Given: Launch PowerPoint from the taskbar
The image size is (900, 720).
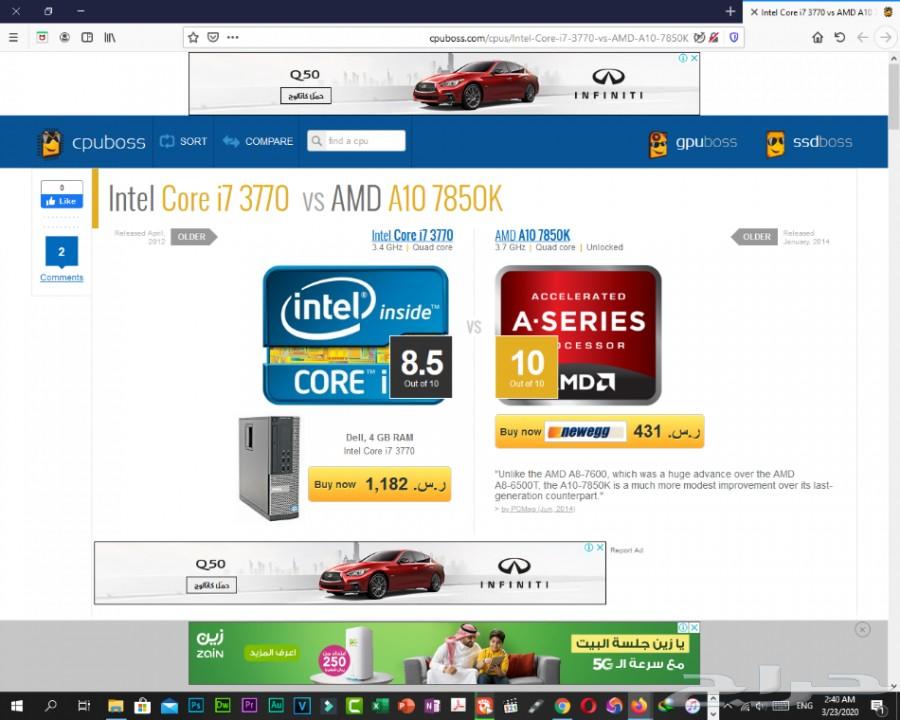Looking at the screenshot, I should point(406,706).
